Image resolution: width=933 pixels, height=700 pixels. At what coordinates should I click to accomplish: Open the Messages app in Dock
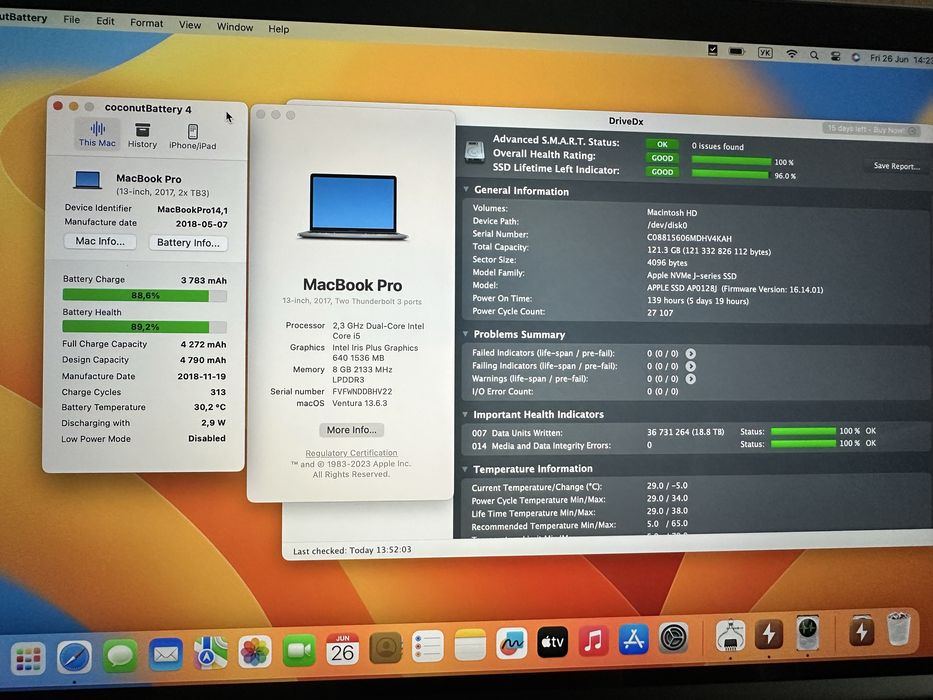tap(120, 656)
